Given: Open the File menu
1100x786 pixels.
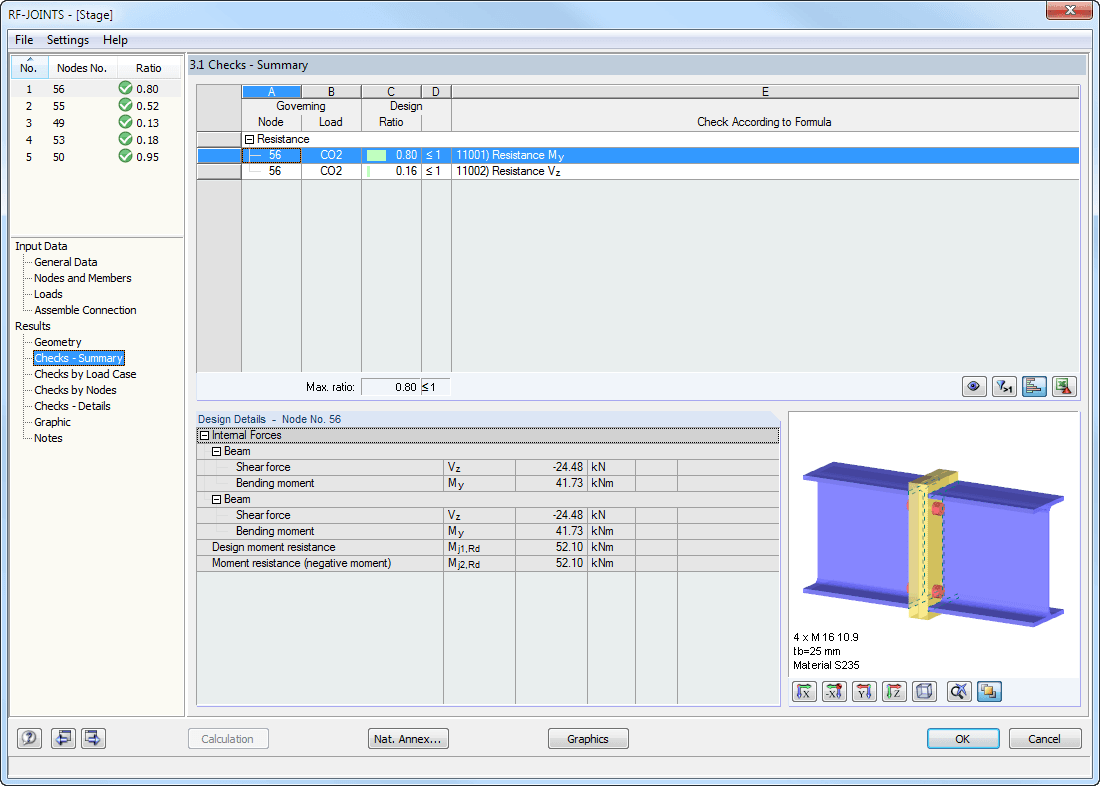Looking at the screenshot, I should (x=23, y=40).
